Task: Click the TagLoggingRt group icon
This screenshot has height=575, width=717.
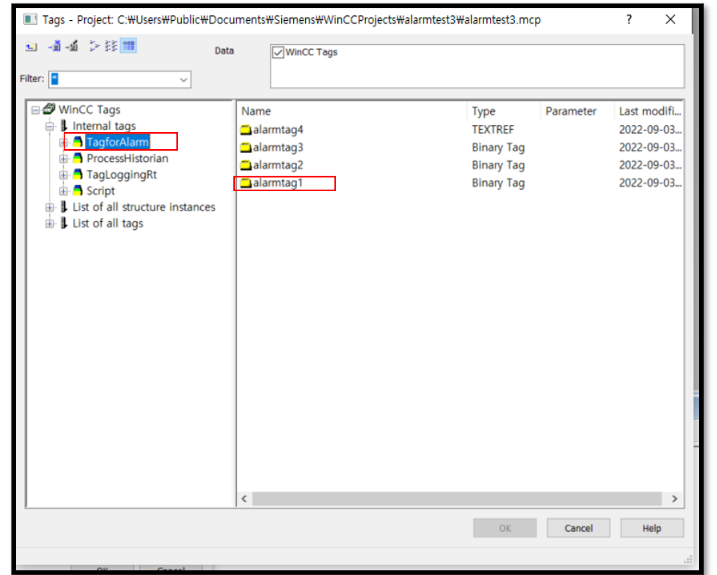Action: click(78, 174)
